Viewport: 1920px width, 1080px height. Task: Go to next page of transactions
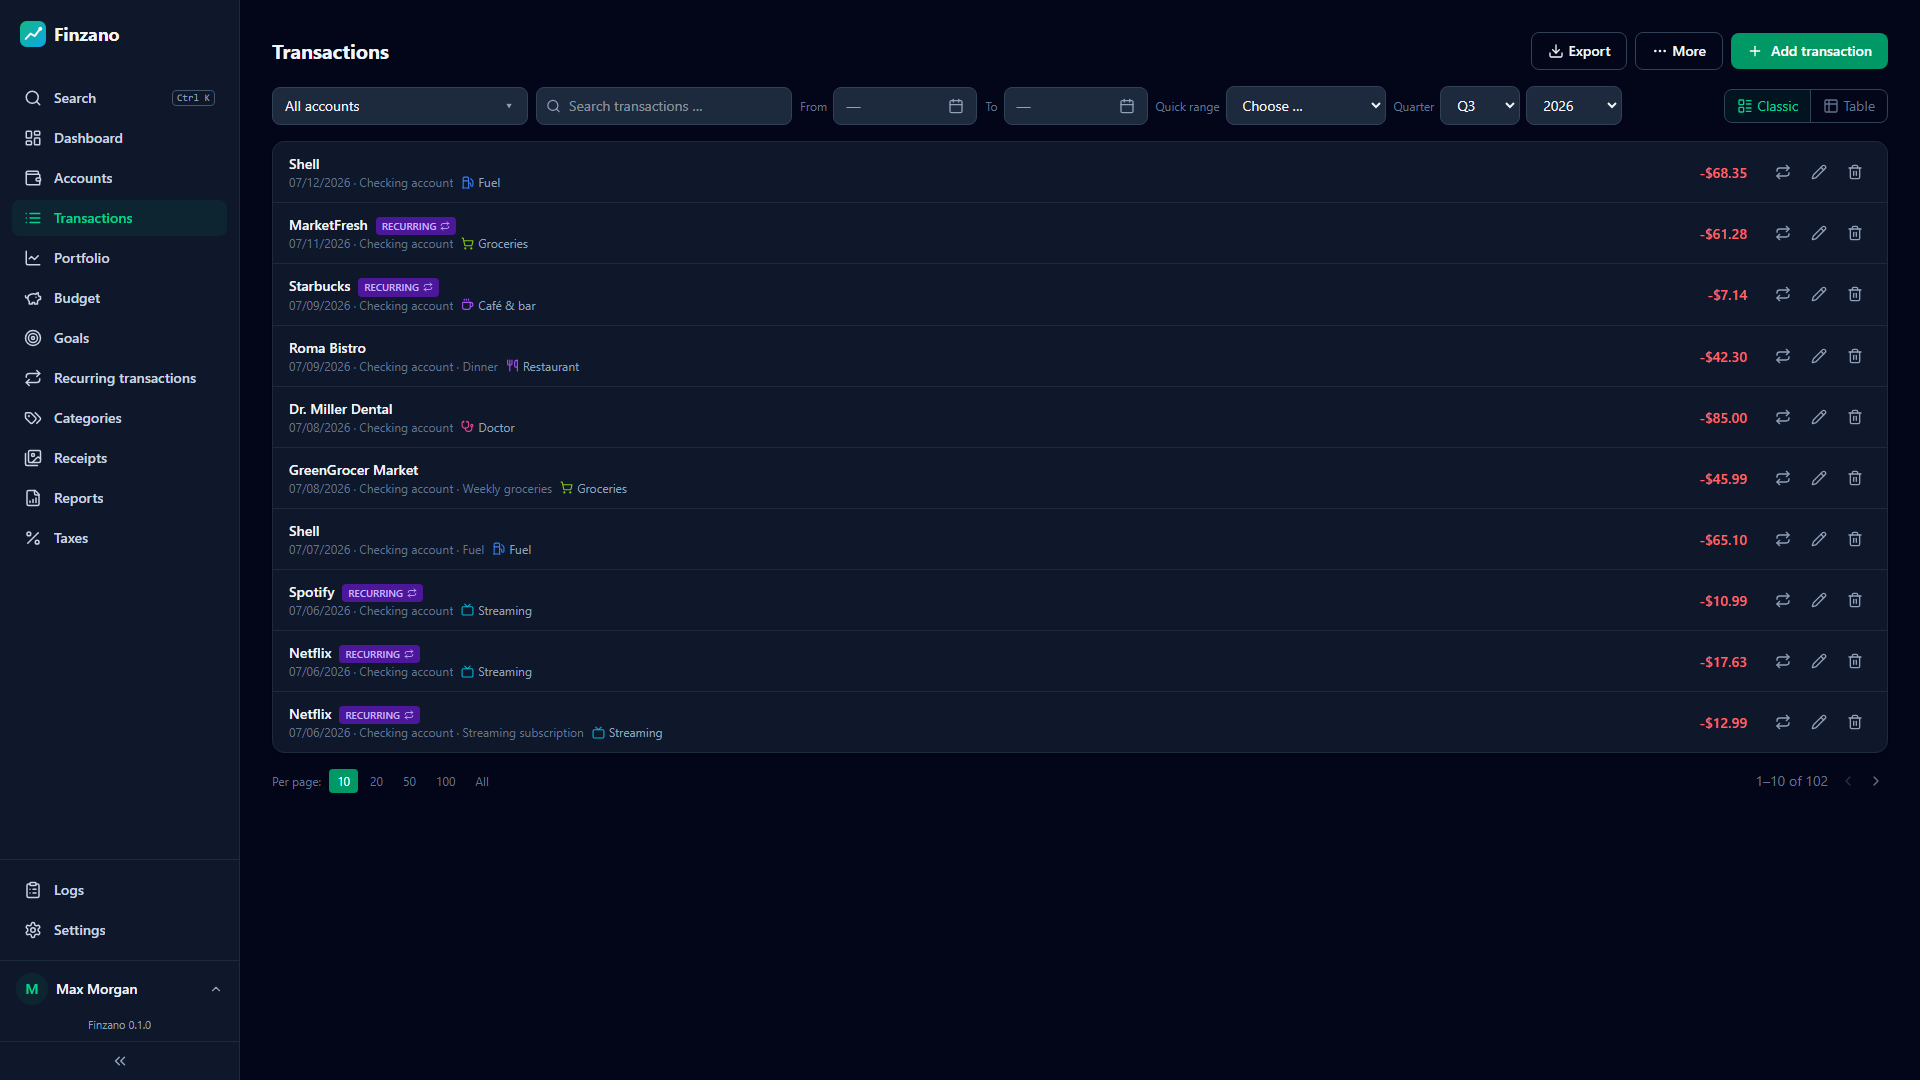tap(1876, 781)
